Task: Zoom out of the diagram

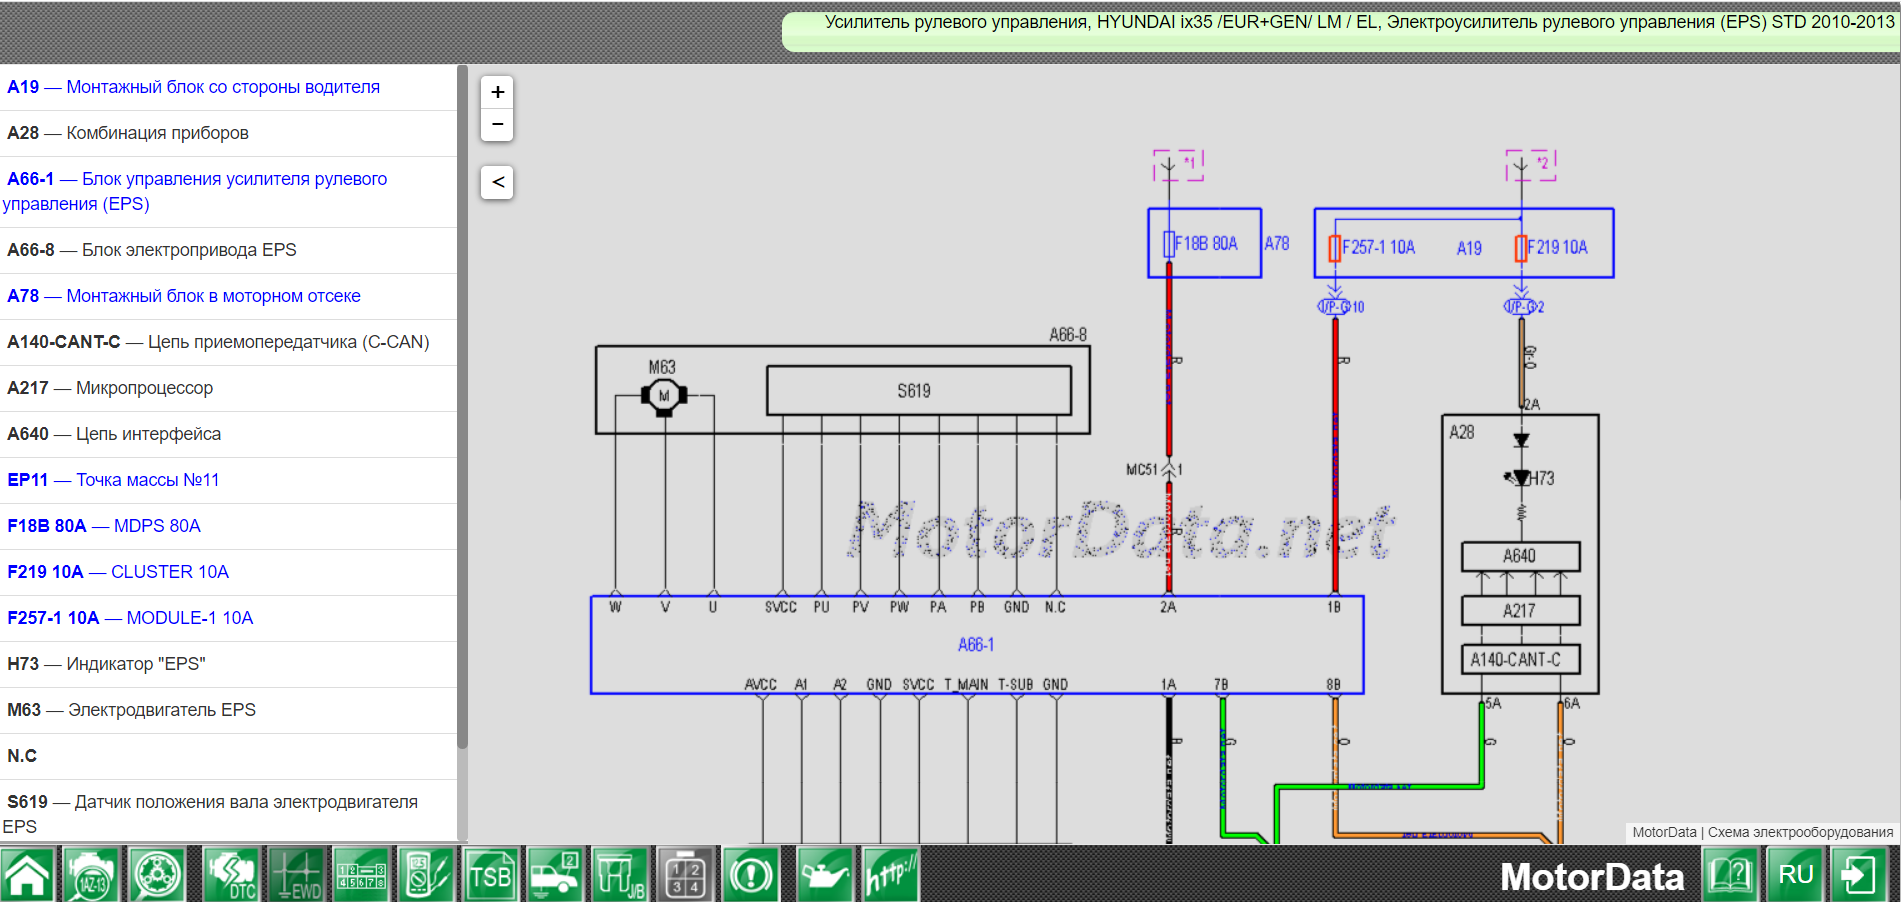Action: point(497,124)
